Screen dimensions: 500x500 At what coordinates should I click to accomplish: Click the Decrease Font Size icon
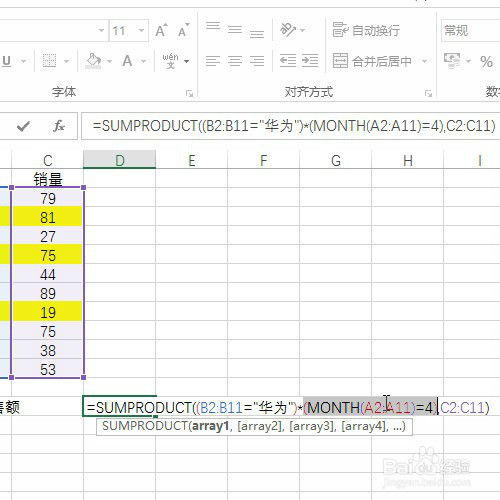[x=183, y=31]
